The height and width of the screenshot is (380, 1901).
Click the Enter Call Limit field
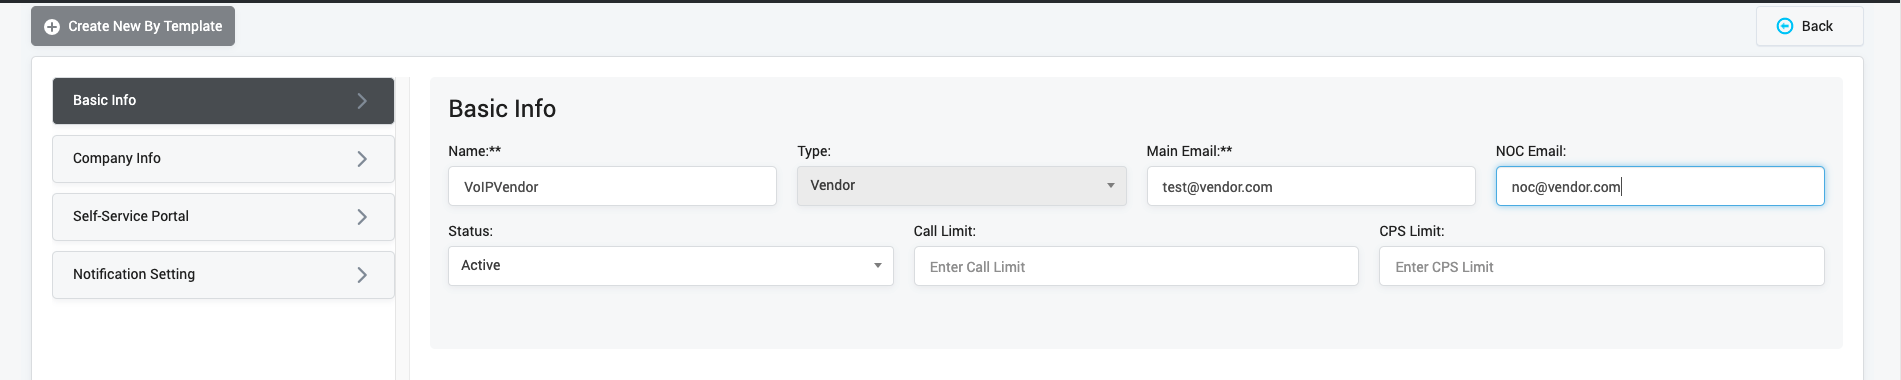click(1136, 266)
